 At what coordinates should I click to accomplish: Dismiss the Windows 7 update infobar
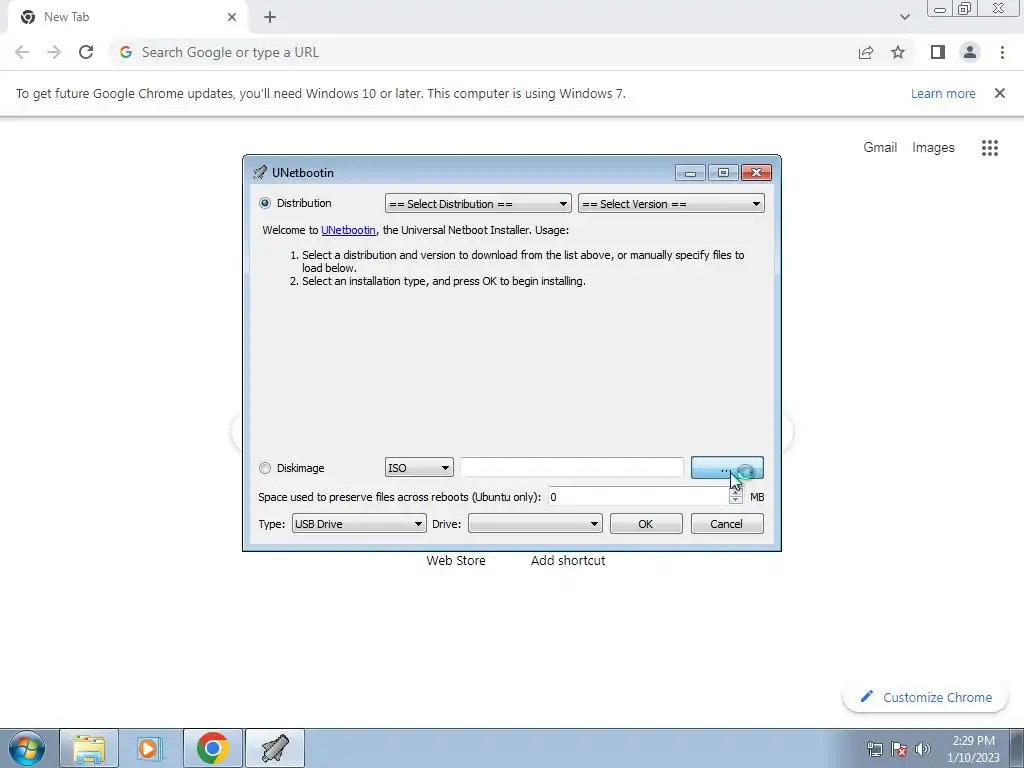pos(999,93)
